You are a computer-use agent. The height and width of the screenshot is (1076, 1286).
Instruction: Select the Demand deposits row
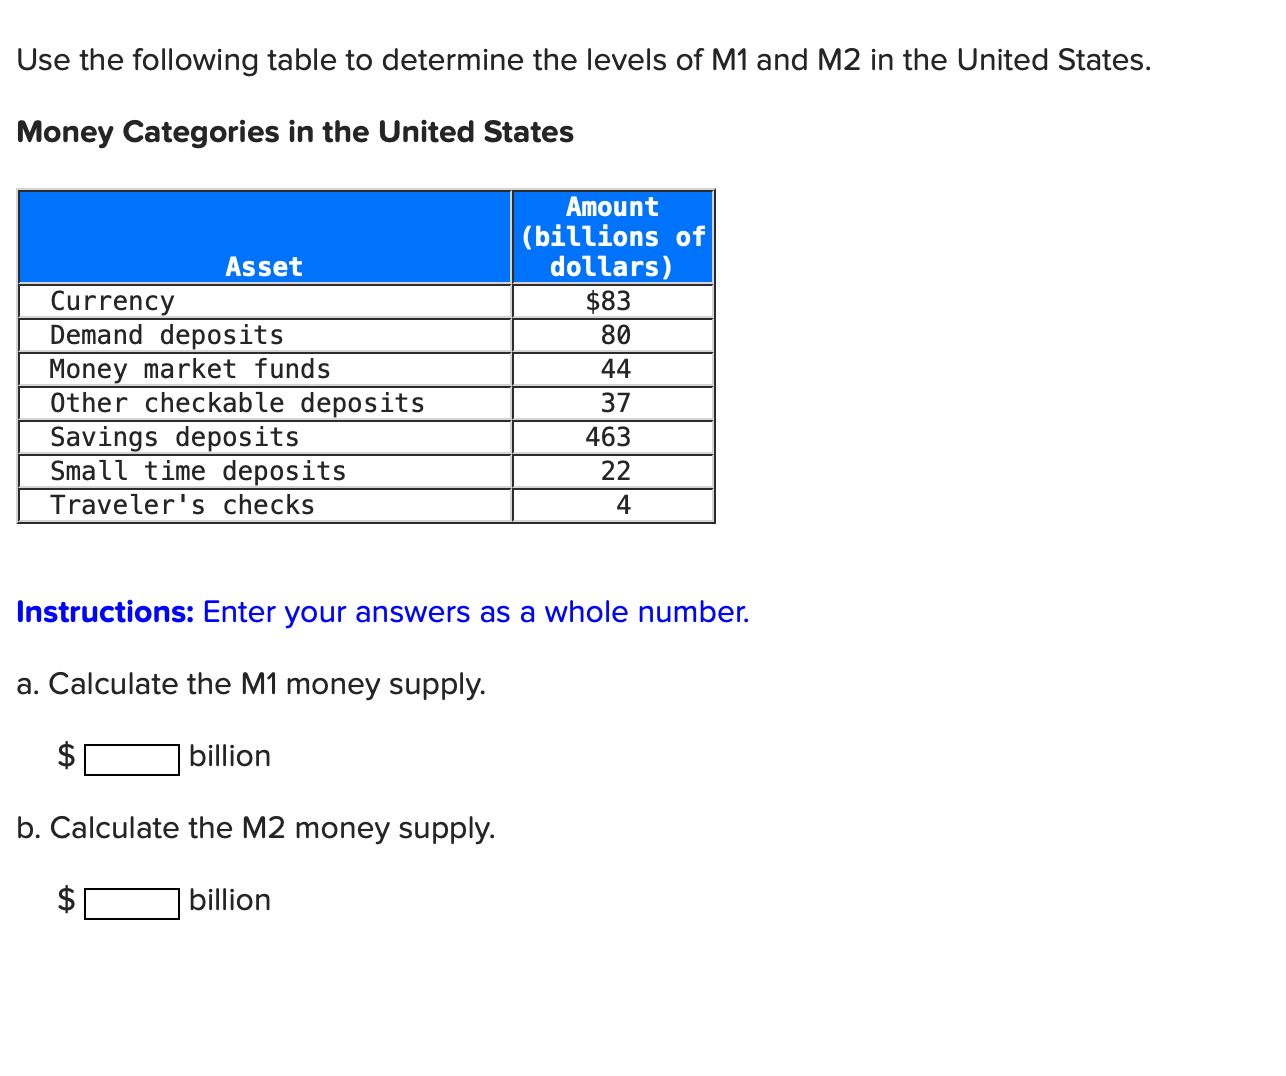click(x=167, y=335)
